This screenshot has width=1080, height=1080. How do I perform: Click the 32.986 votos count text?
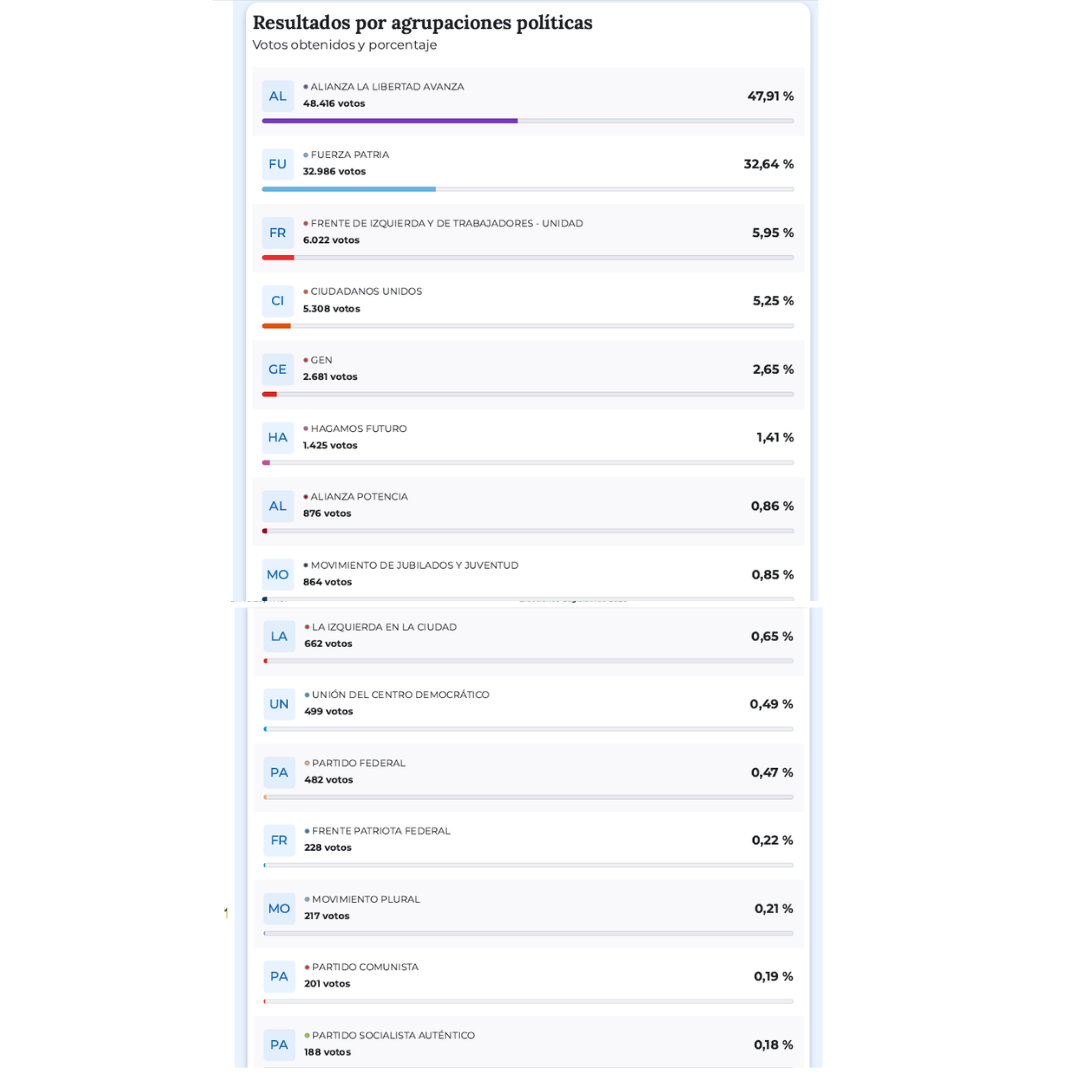click(x=334, y=171)
